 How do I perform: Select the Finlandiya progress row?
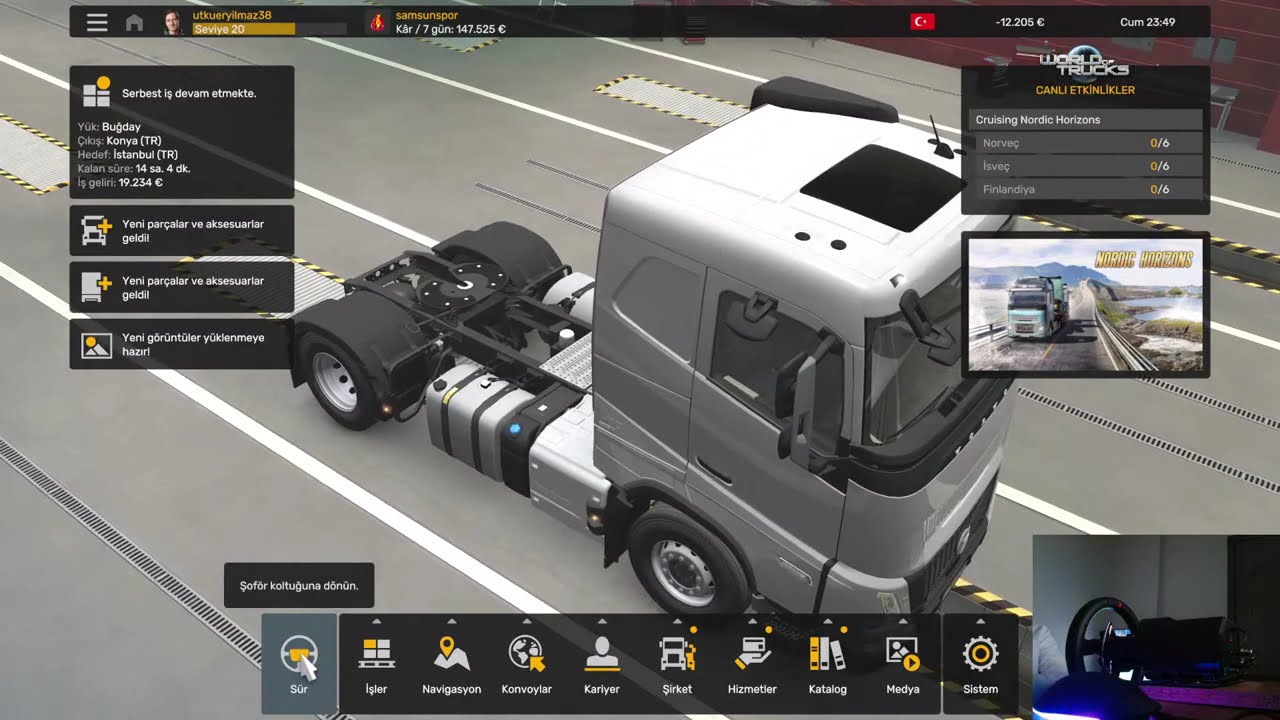point(1085,189)
